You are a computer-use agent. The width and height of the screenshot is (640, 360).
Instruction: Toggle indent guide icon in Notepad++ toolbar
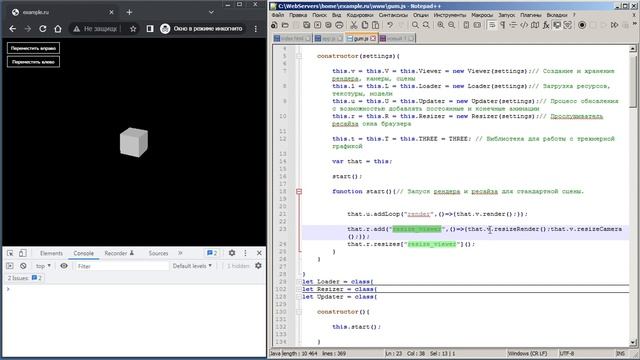(513, 25)
